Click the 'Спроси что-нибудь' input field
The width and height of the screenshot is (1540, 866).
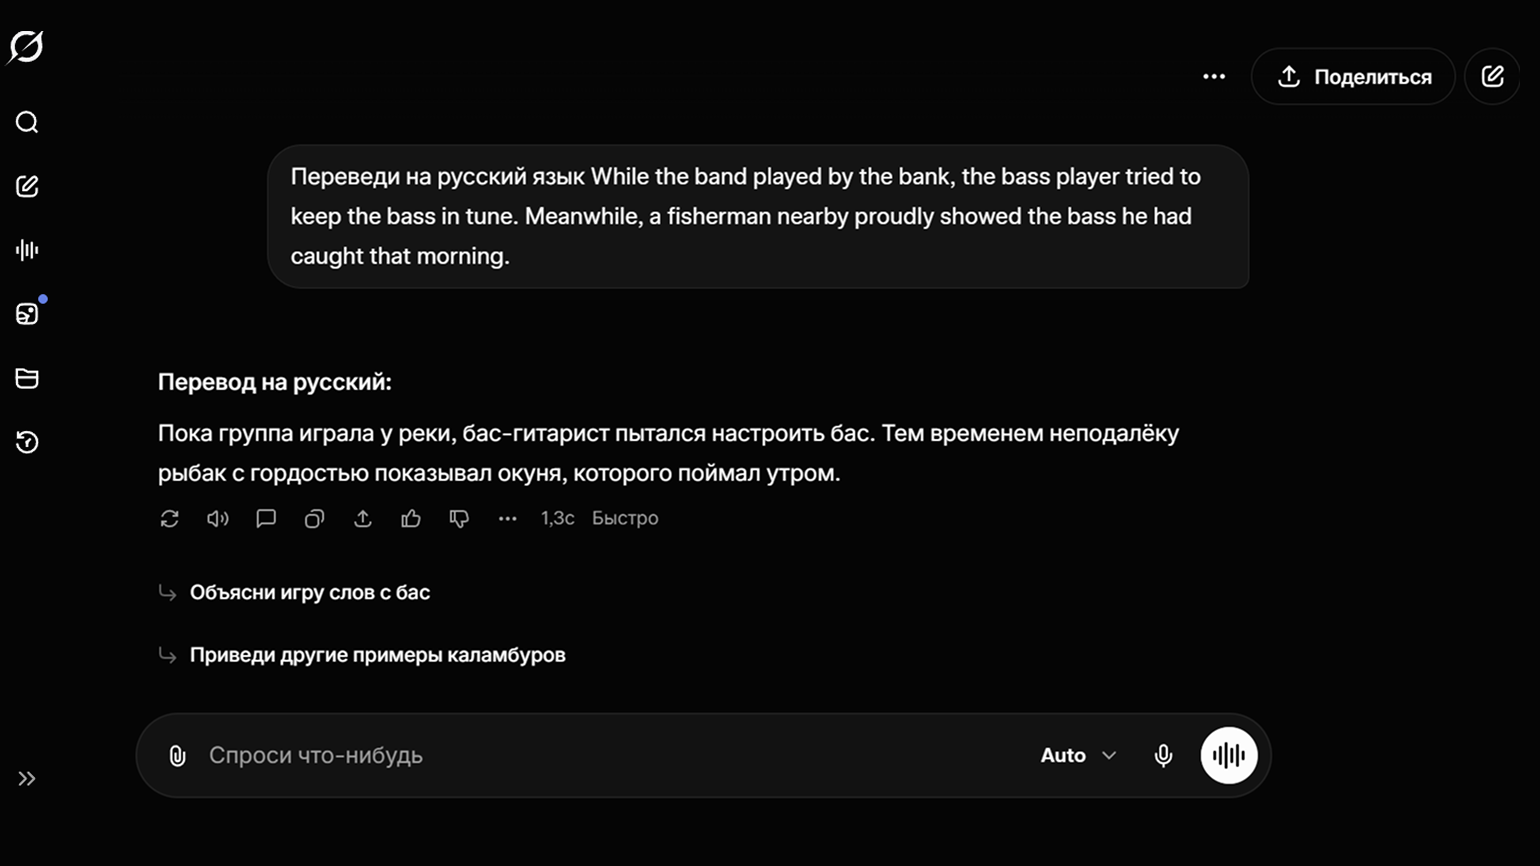(600, 755)
